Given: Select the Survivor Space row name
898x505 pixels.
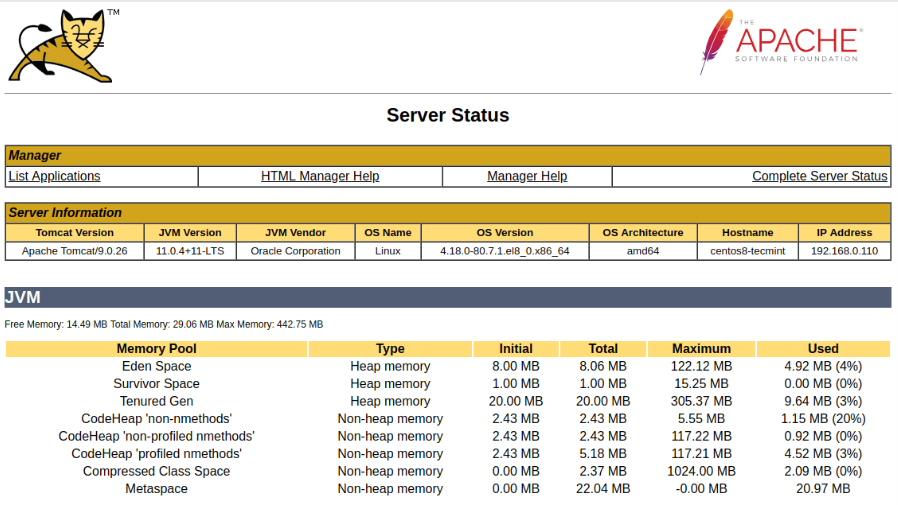Looking at the screenshot, I should click(x=156, y=384).
